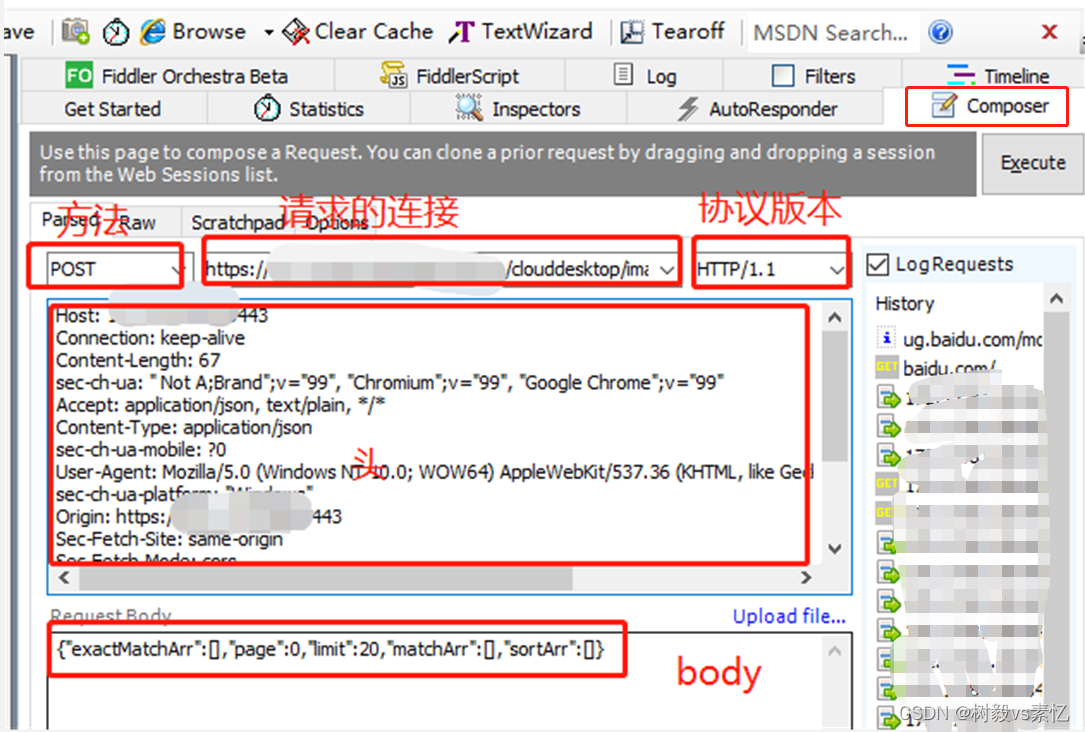The image size is (1085, 732).
Task: Click the Composer pencil icon
Action: [944, 105]
